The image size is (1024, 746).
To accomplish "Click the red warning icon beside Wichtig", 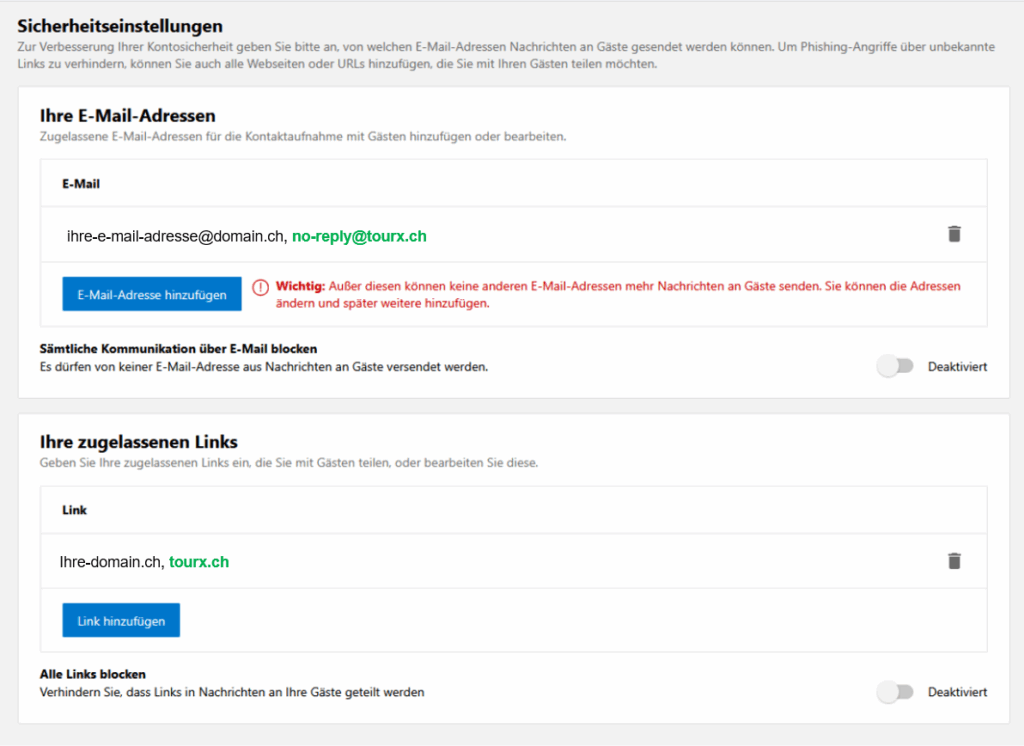I will tap(261, 287).
